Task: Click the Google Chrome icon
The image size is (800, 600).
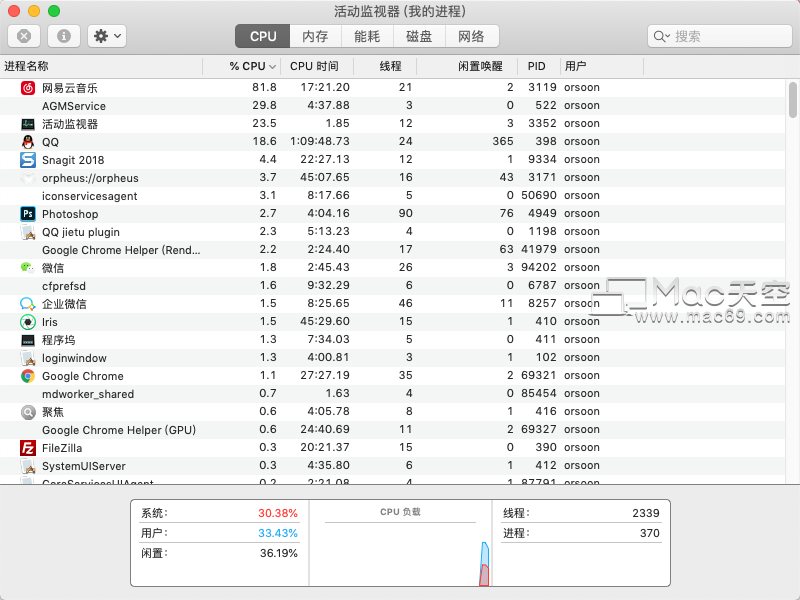Action: [x=28, y=376]
